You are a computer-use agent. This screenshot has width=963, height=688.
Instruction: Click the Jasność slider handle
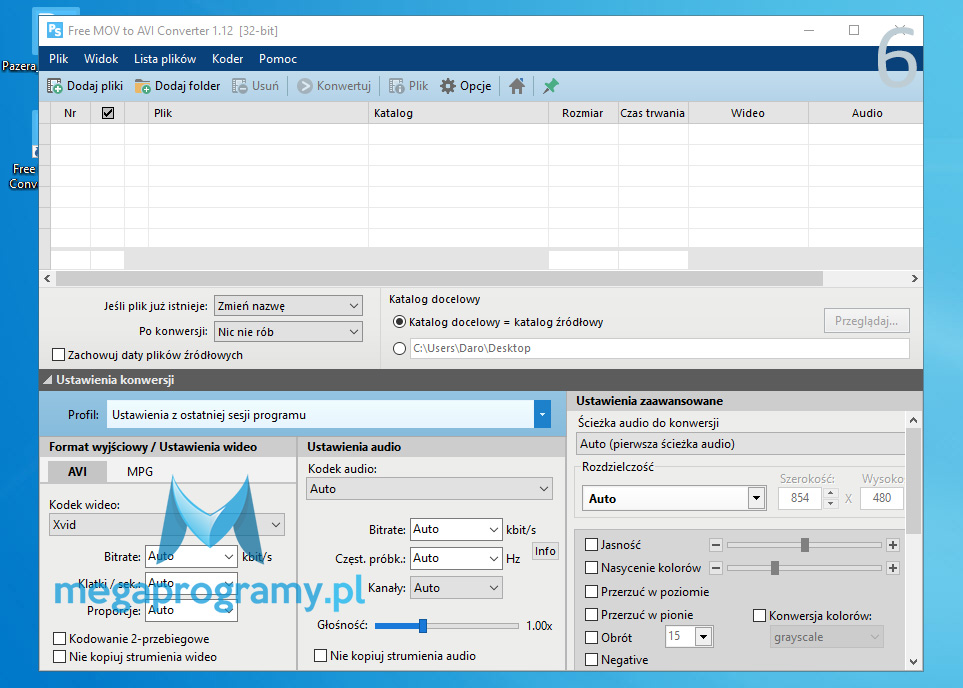pyautogui.click(x=805, y=545)
